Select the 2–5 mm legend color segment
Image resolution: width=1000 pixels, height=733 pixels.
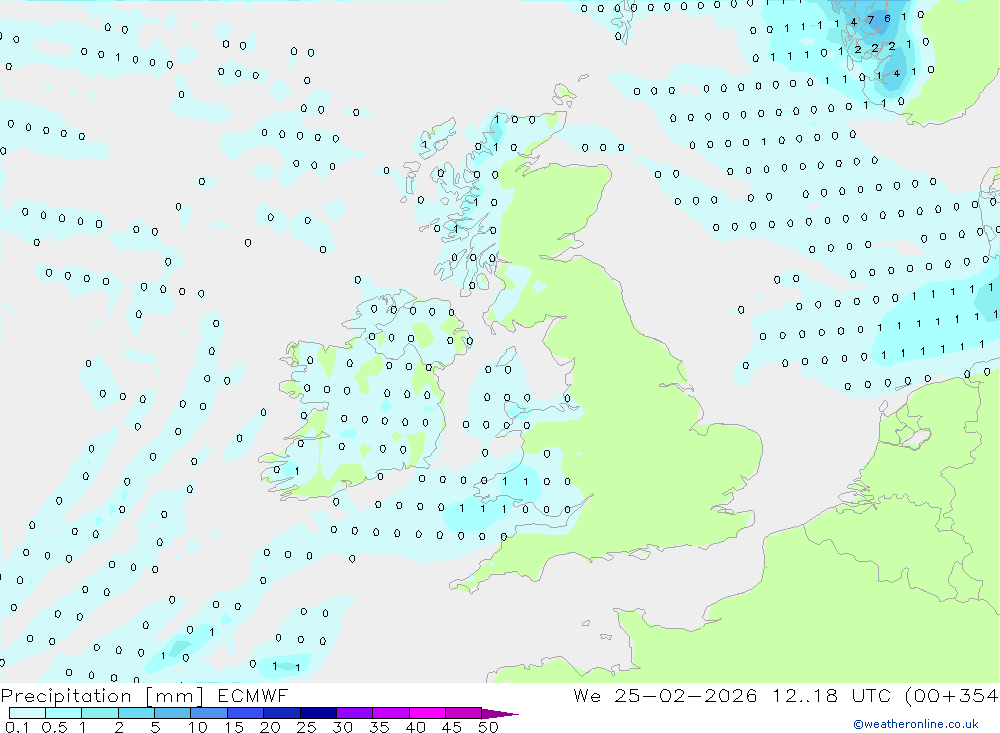(x=136, y=713)
